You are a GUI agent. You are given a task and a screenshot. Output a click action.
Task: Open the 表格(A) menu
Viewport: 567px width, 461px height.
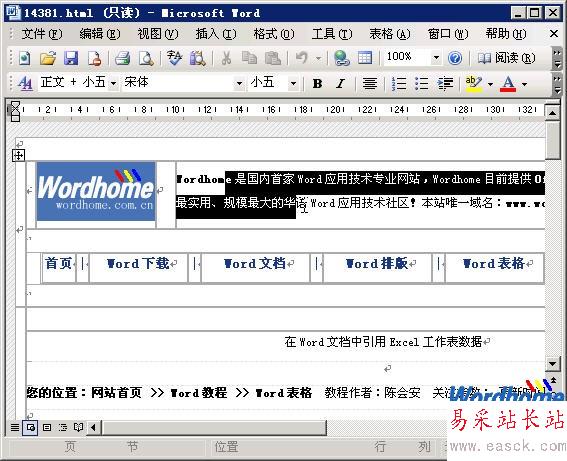[x=390, y=34]
